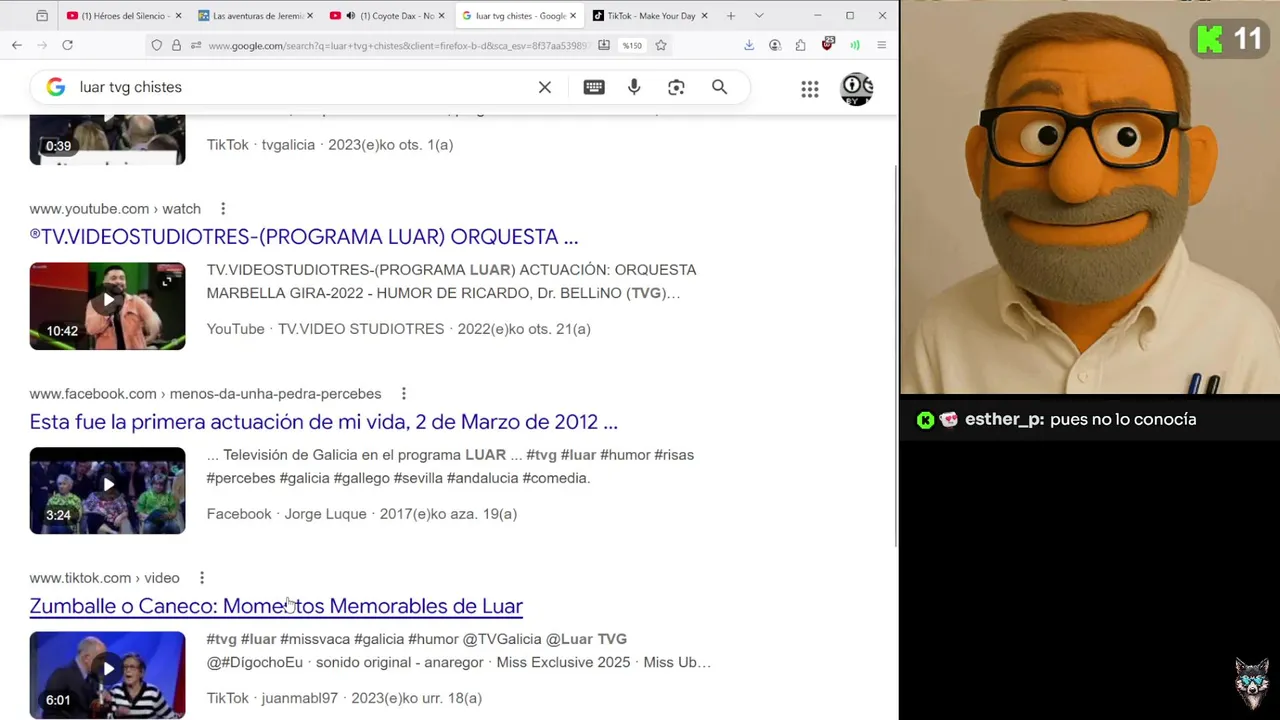Screen dimensions: 1280x720
Task: Open Zumballe o Caneco Momentos Memorables link
Action: 276,606
